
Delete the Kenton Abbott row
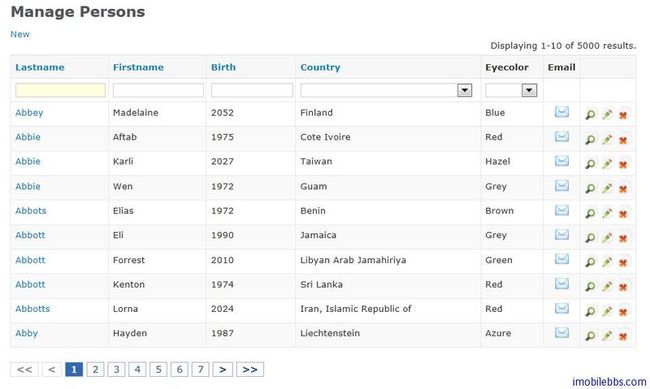(623, 287)
